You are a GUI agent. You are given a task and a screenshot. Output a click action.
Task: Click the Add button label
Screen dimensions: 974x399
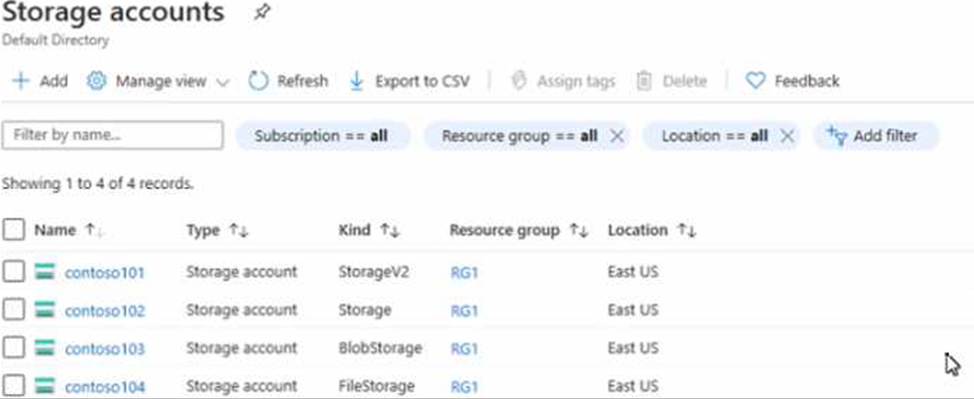point(54,81)
